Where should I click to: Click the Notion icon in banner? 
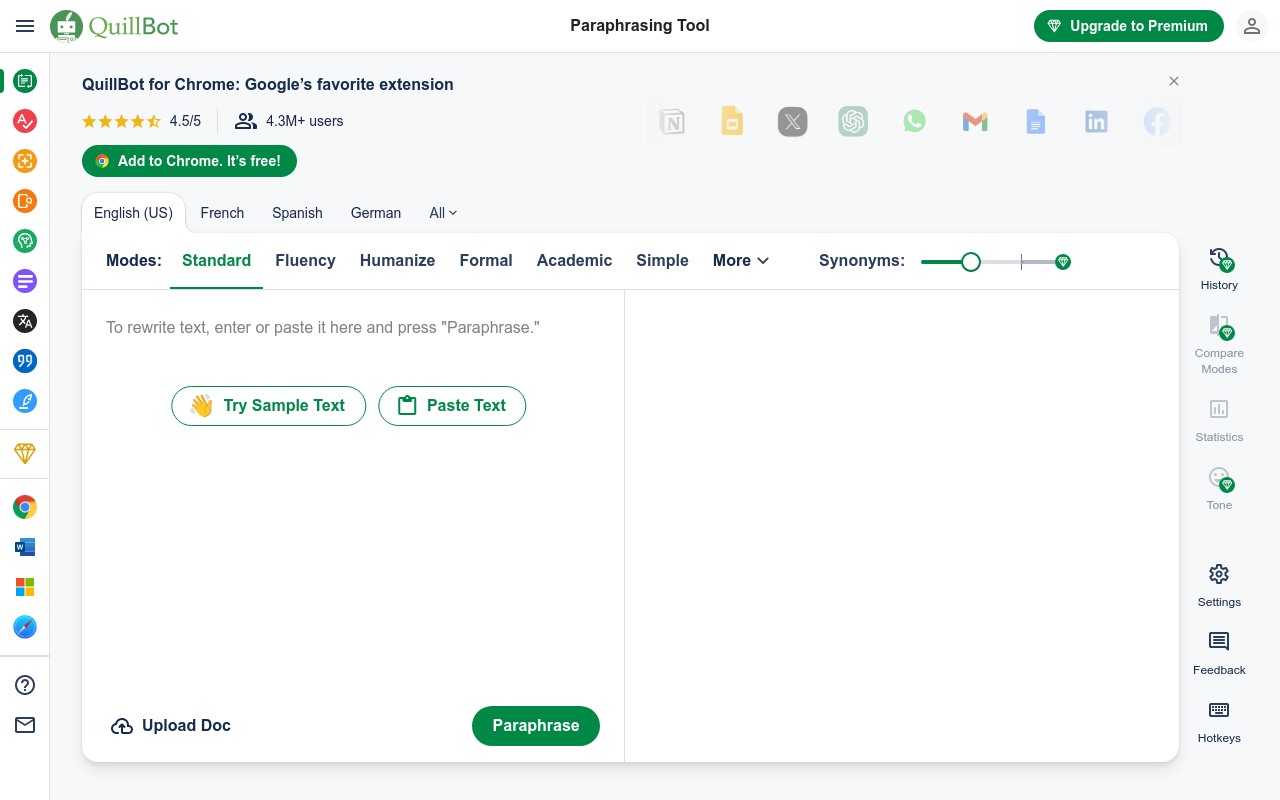pos(672,122)
